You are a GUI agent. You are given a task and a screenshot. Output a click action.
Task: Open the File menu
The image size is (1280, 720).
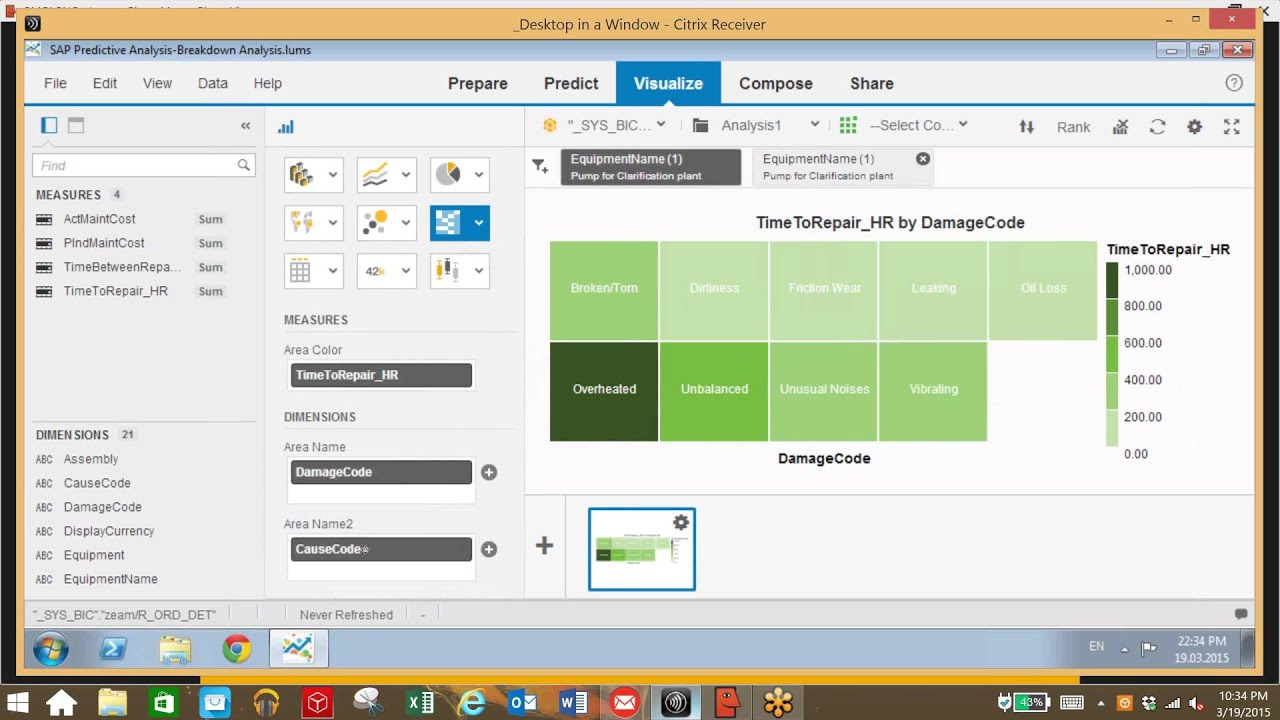click(x=55, y=84)
